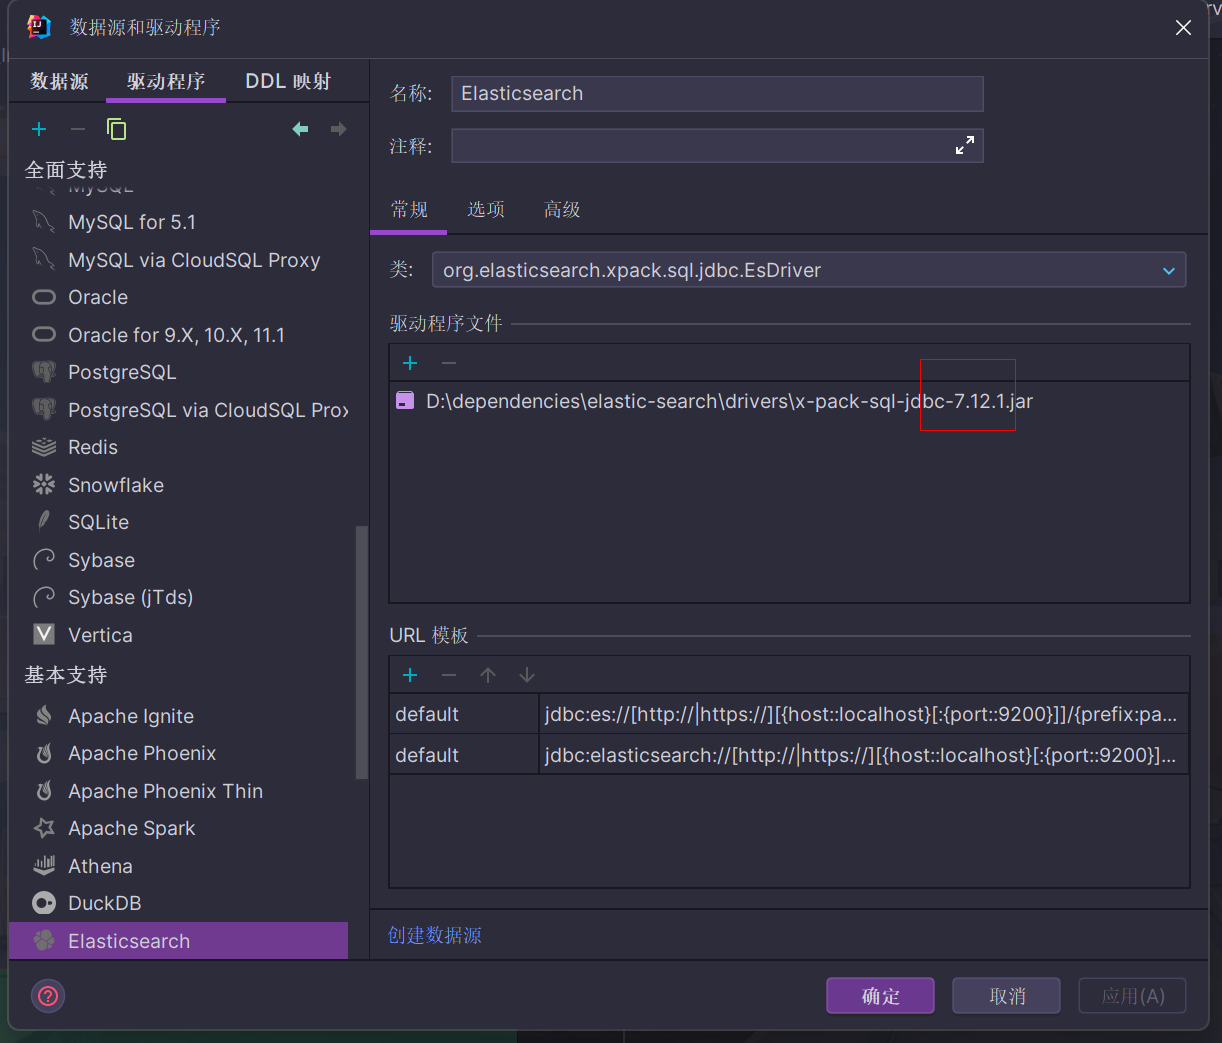Add a driver file
Viewport: 1222px width, 1043px height.
[410, 363]
